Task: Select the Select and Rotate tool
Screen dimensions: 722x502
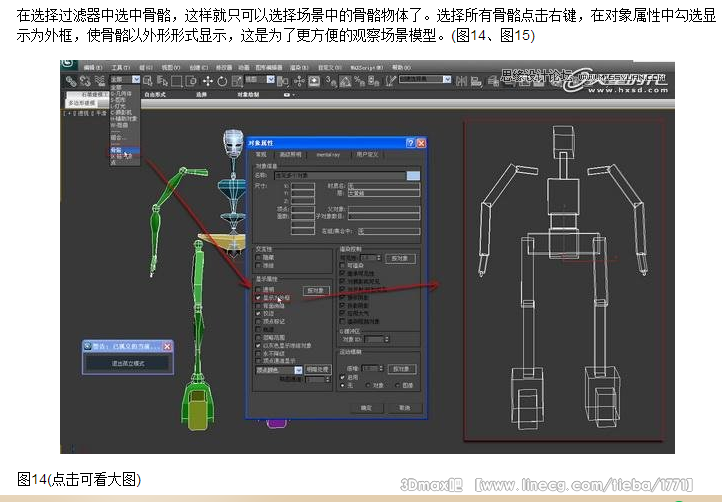Action: (x=222, y=82)
